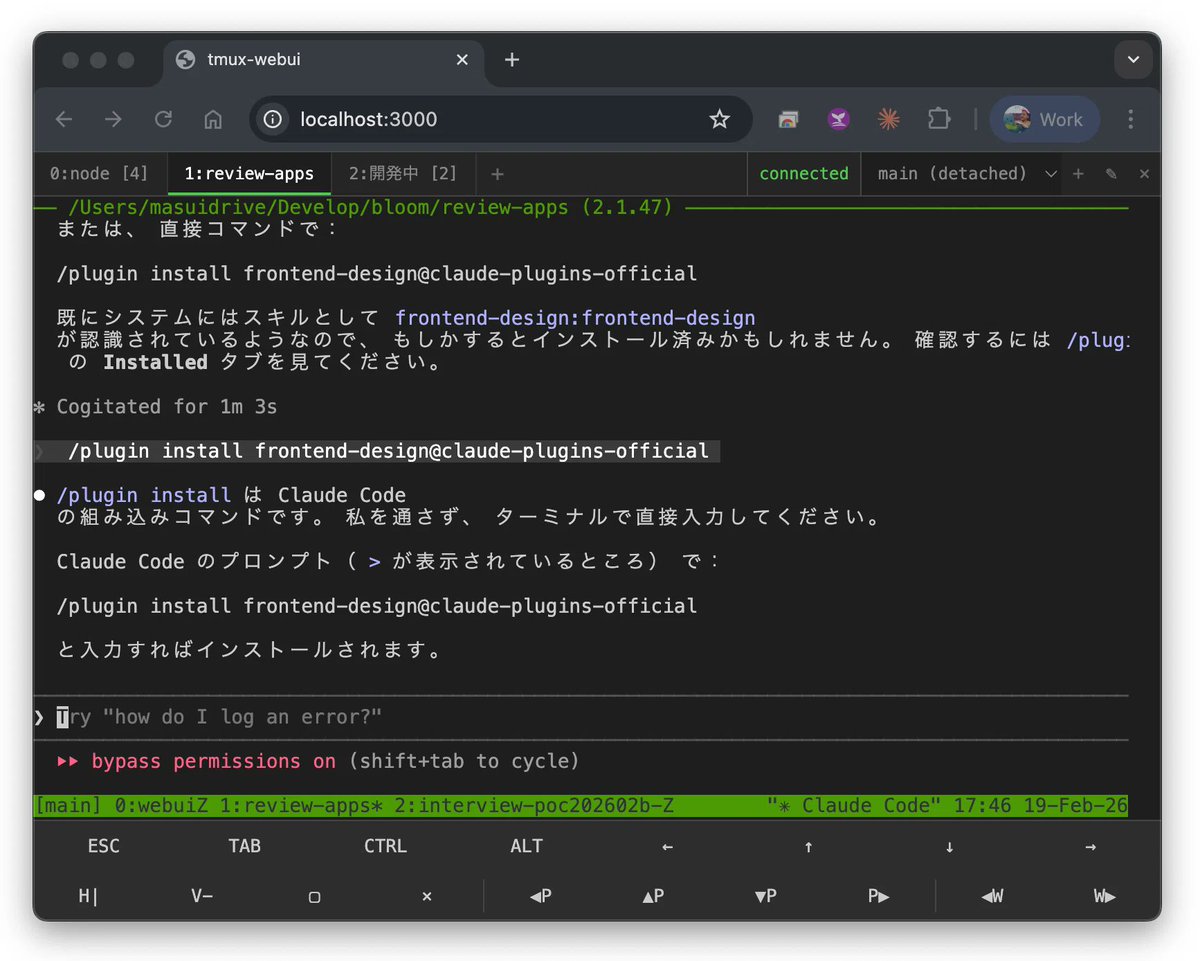Zoom pane with square button
This screenshot has width=1200, height=961.
click(314, 896)
